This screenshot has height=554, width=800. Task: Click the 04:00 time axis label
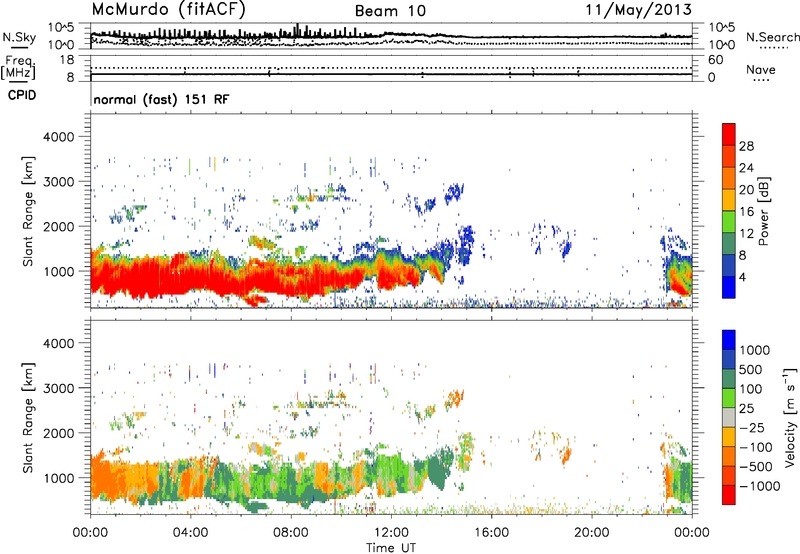click(190, 533)
